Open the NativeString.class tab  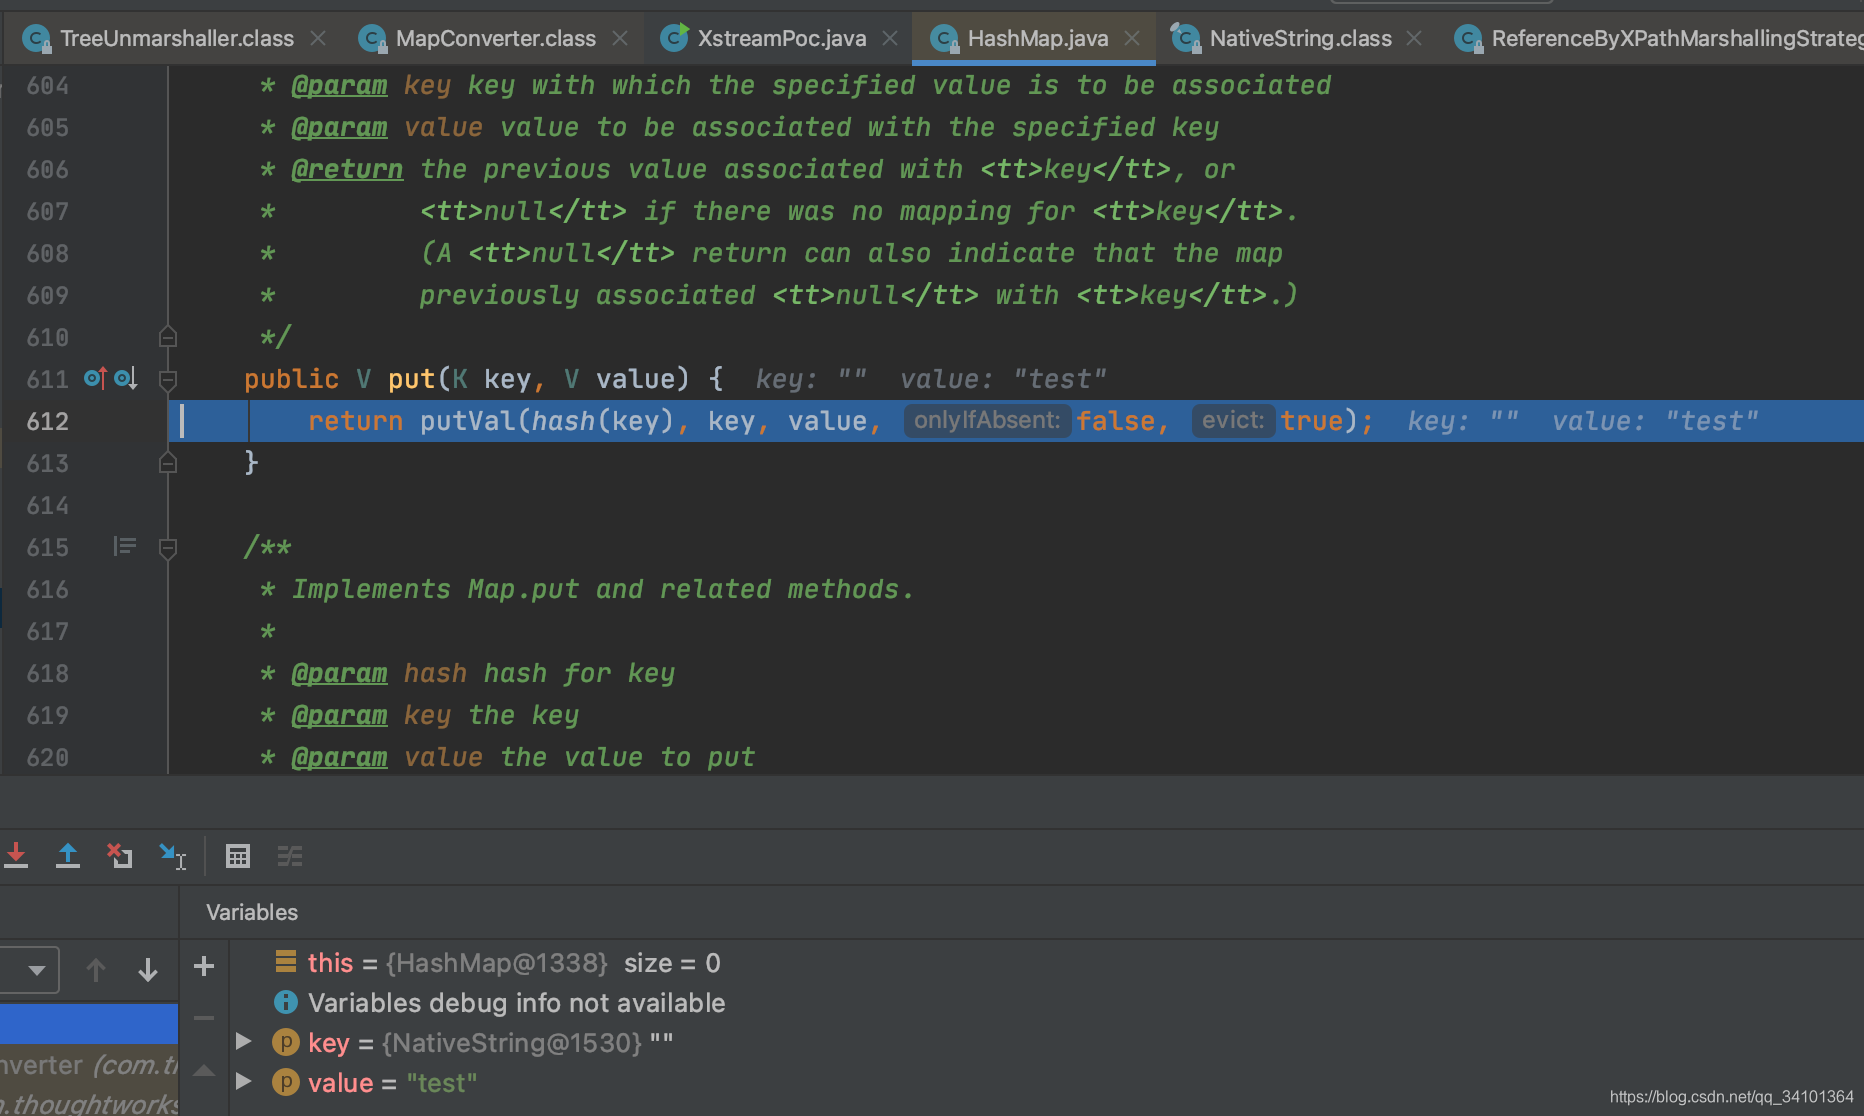(x=1300, y=38)
